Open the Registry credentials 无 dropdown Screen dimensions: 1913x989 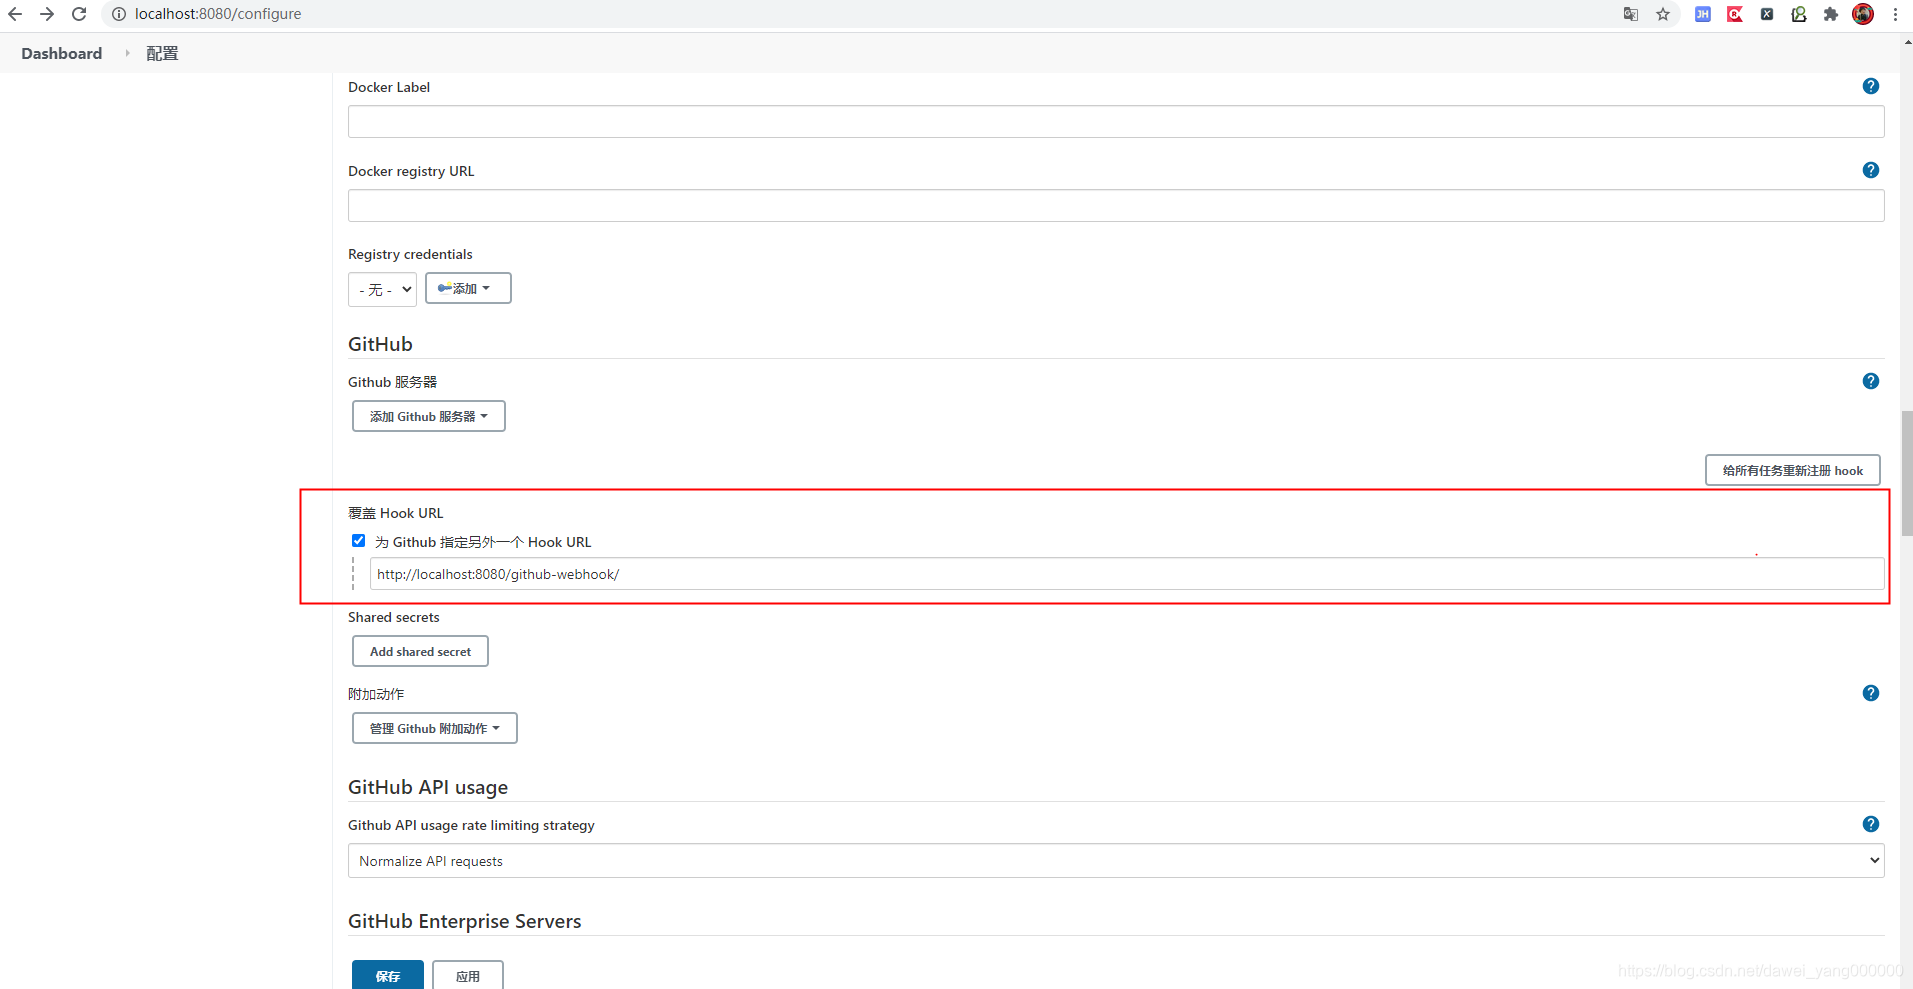coord(382,289)
